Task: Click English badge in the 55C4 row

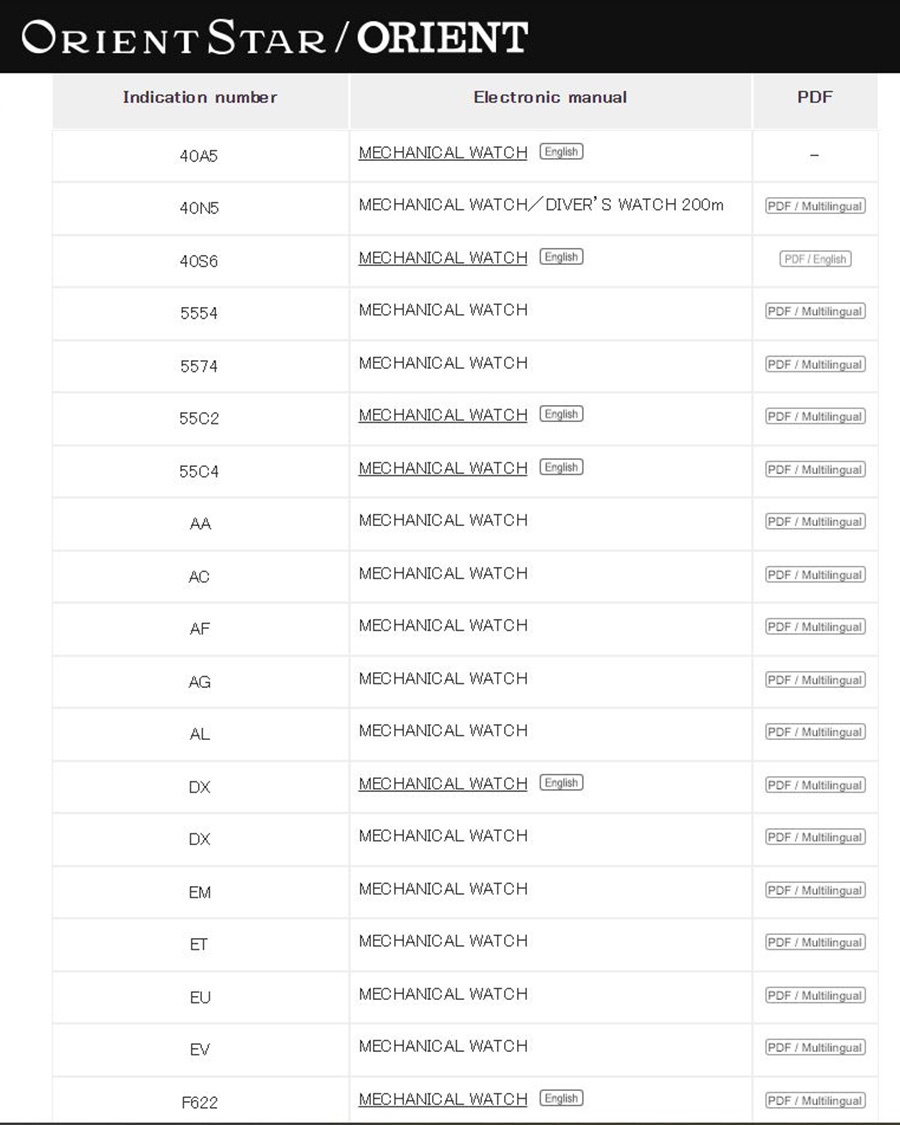Action: 561,467
